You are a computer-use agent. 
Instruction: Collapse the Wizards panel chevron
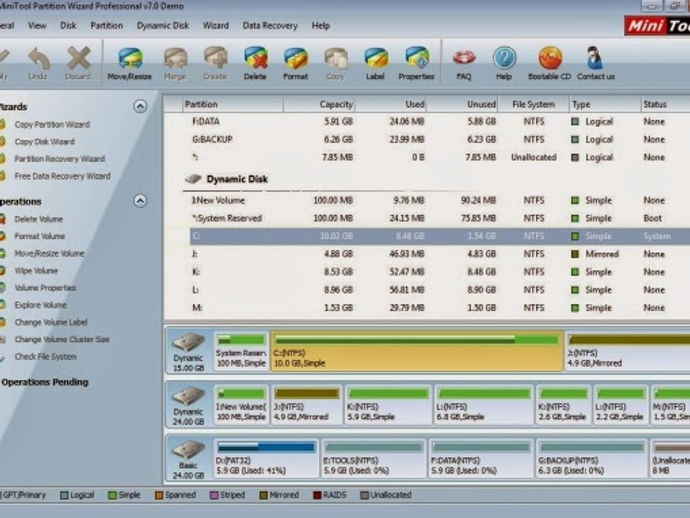click(140, 106)
